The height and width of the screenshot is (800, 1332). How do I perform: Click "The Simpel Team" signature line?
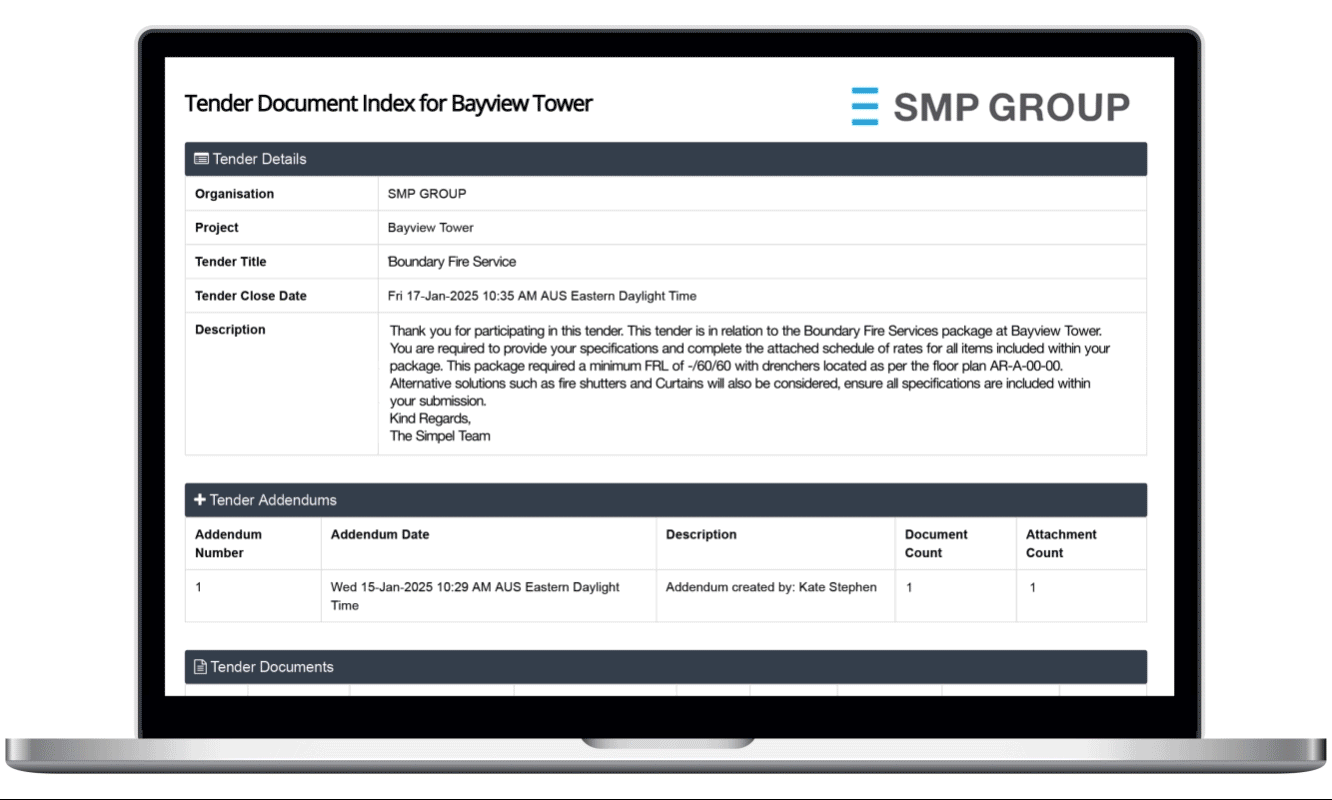pos(440,436)
